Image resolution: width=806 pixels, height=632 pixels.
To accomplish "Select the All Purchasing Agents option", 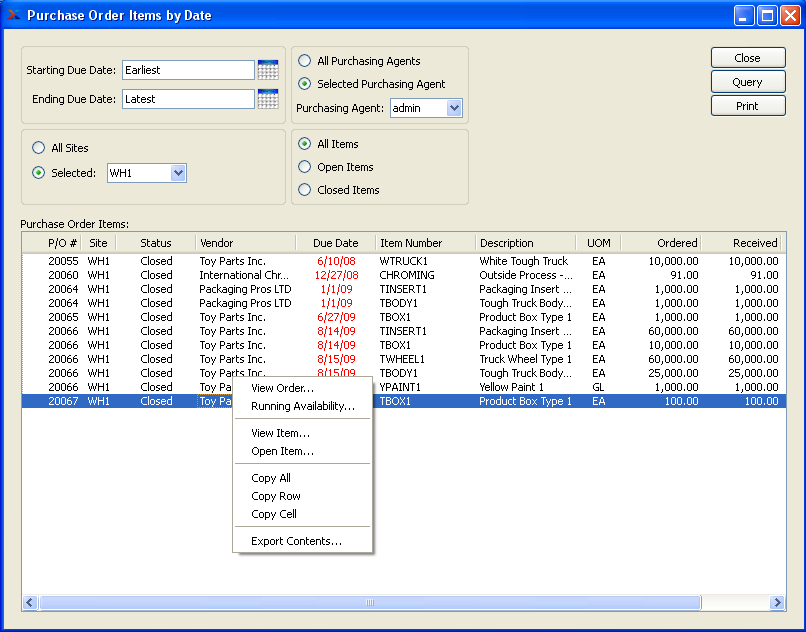I will coord(305,61).
